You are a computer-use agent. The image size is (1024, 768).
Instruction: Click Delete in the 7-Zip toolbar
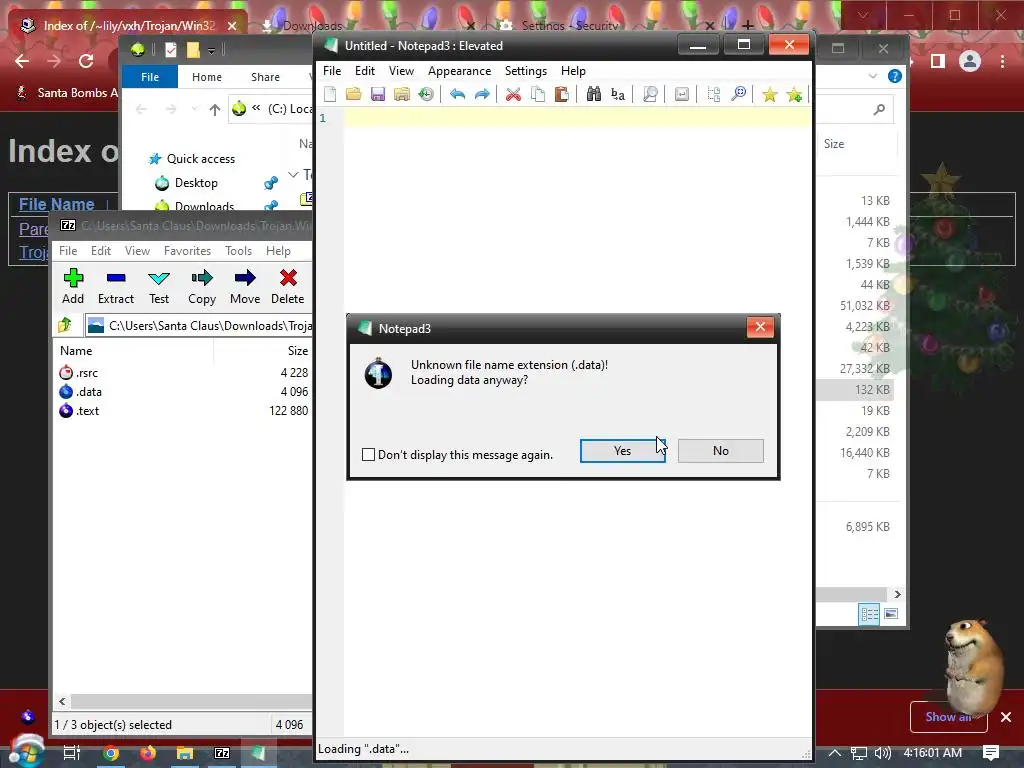[287, 287]
